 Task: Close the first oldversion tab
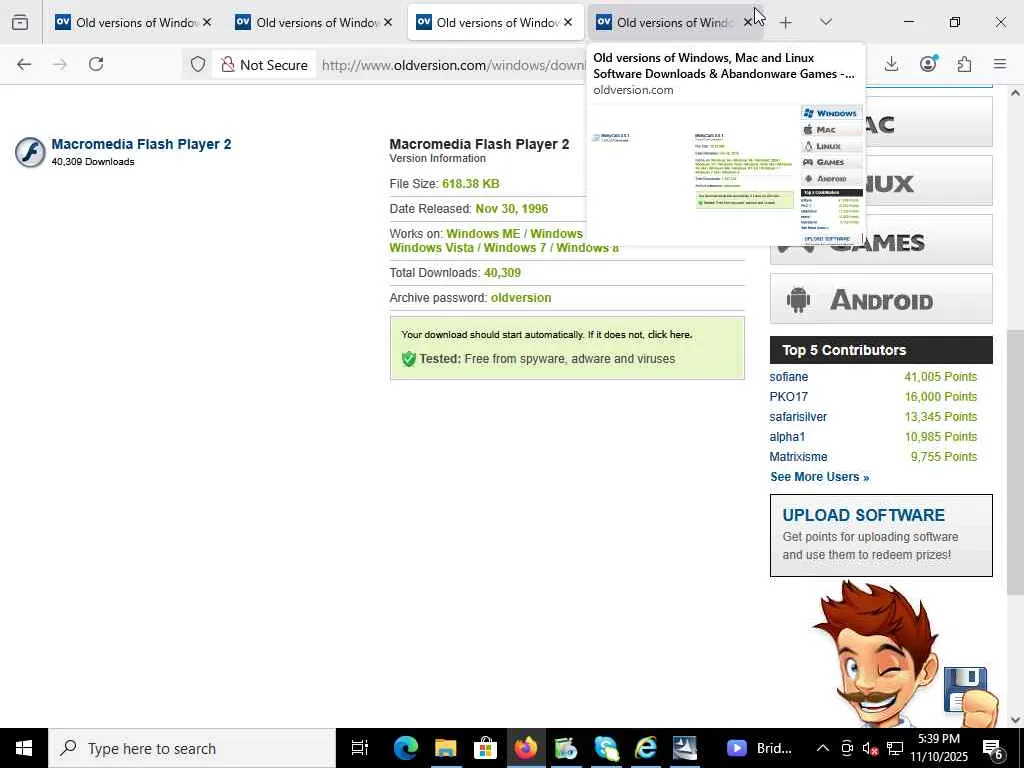[x=207, y=22]
